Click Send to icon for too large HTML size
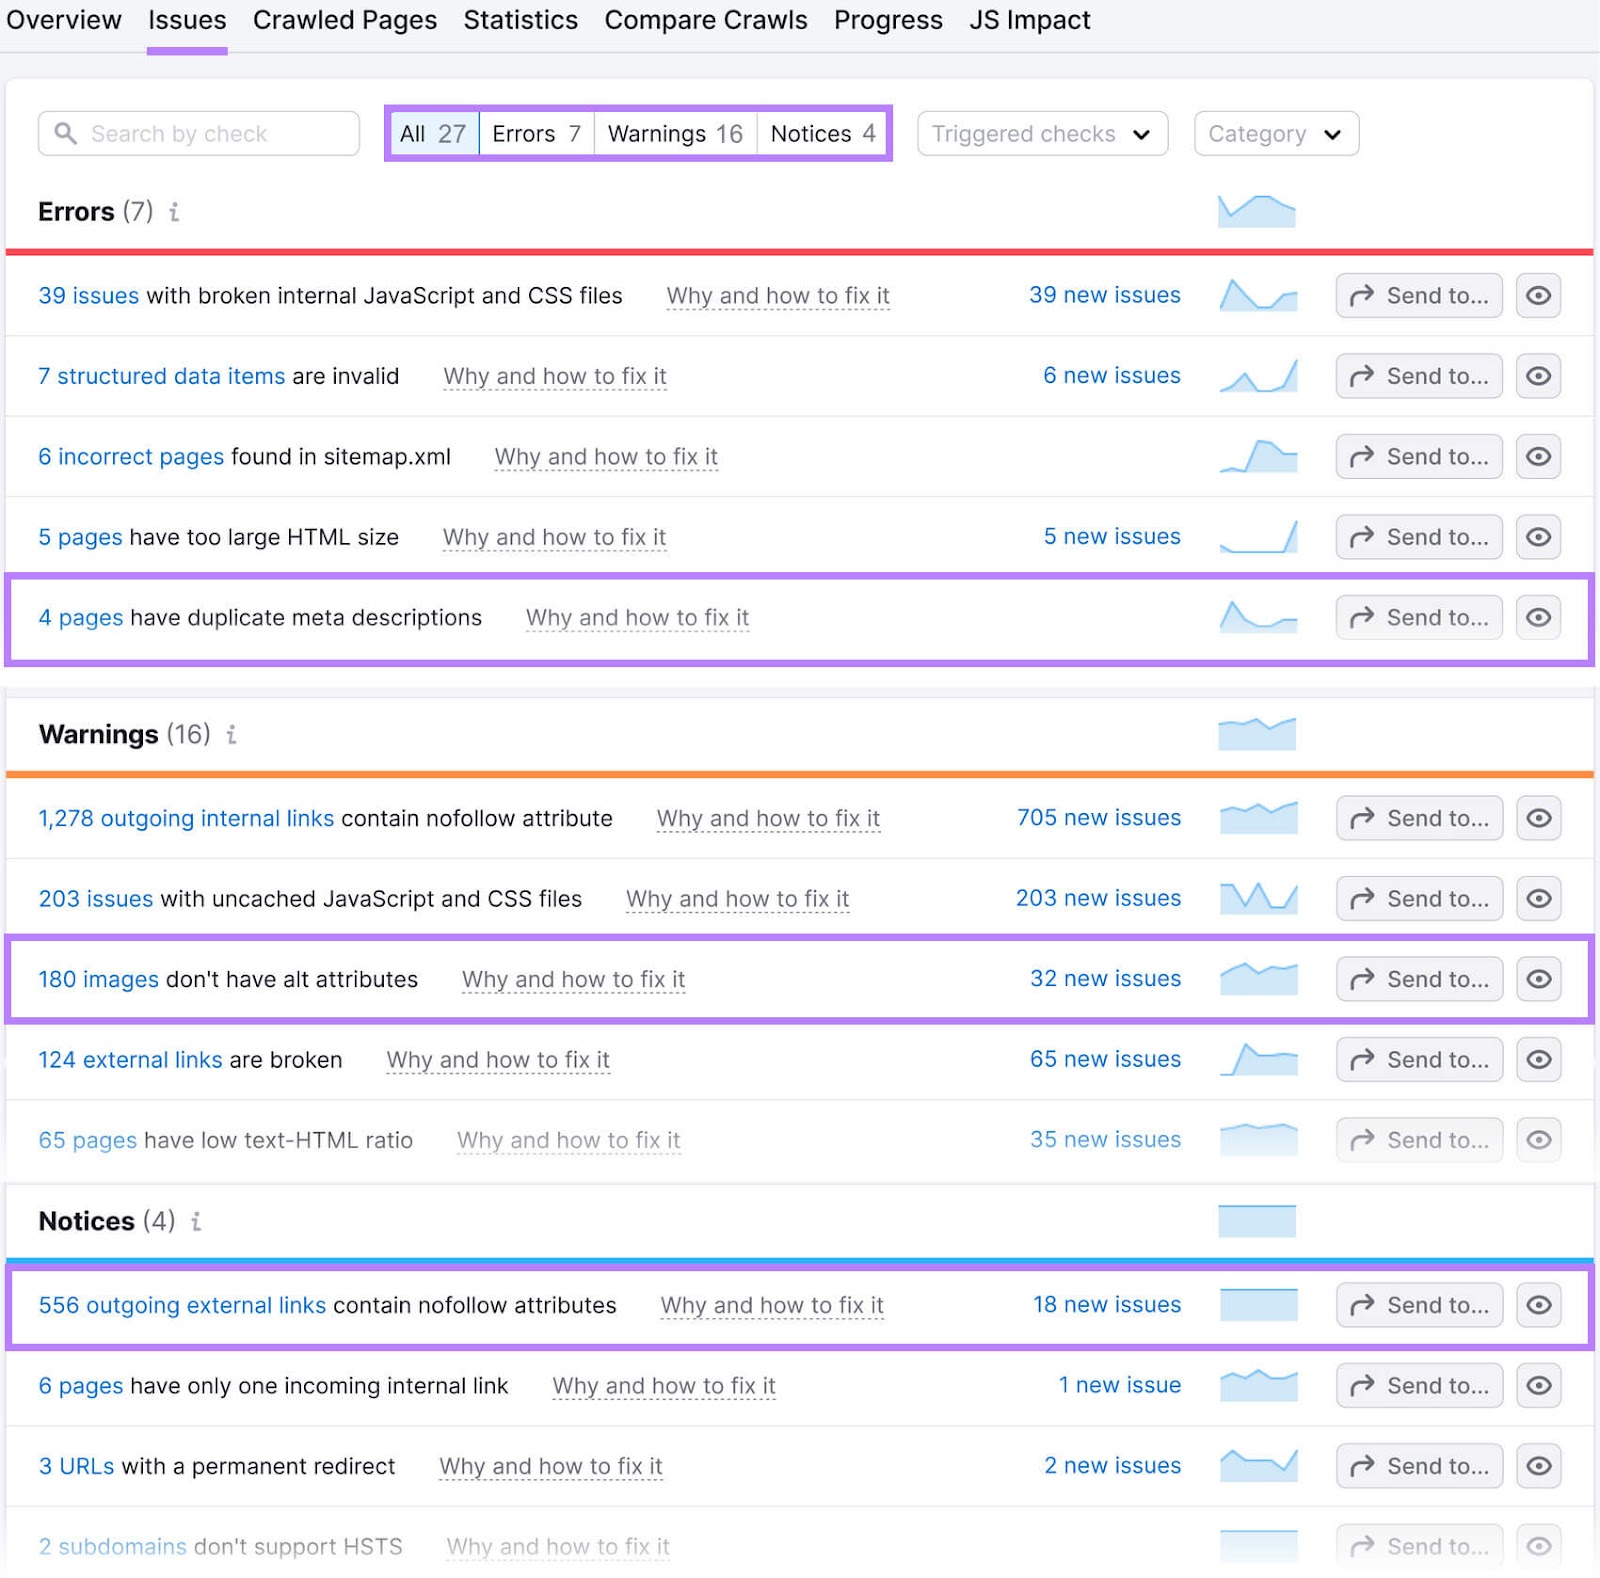The image size is (1600, 1578). [x=1418, y=536]
